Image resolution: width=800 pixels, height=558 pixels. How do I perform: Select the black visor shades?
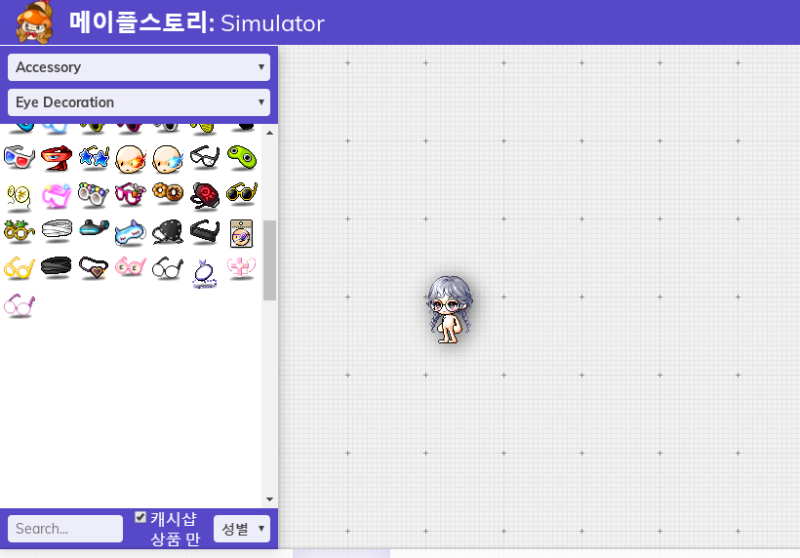pos(205,232)
